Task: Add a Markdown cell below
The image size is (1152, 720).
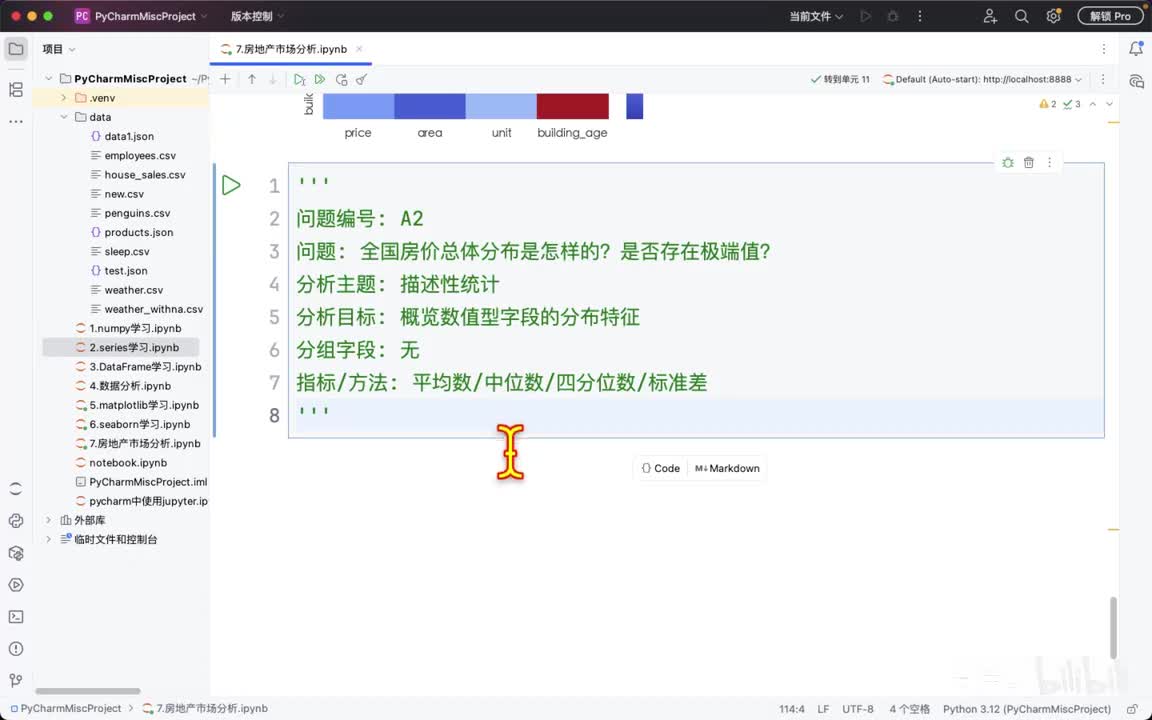Action: coord(727,468)
